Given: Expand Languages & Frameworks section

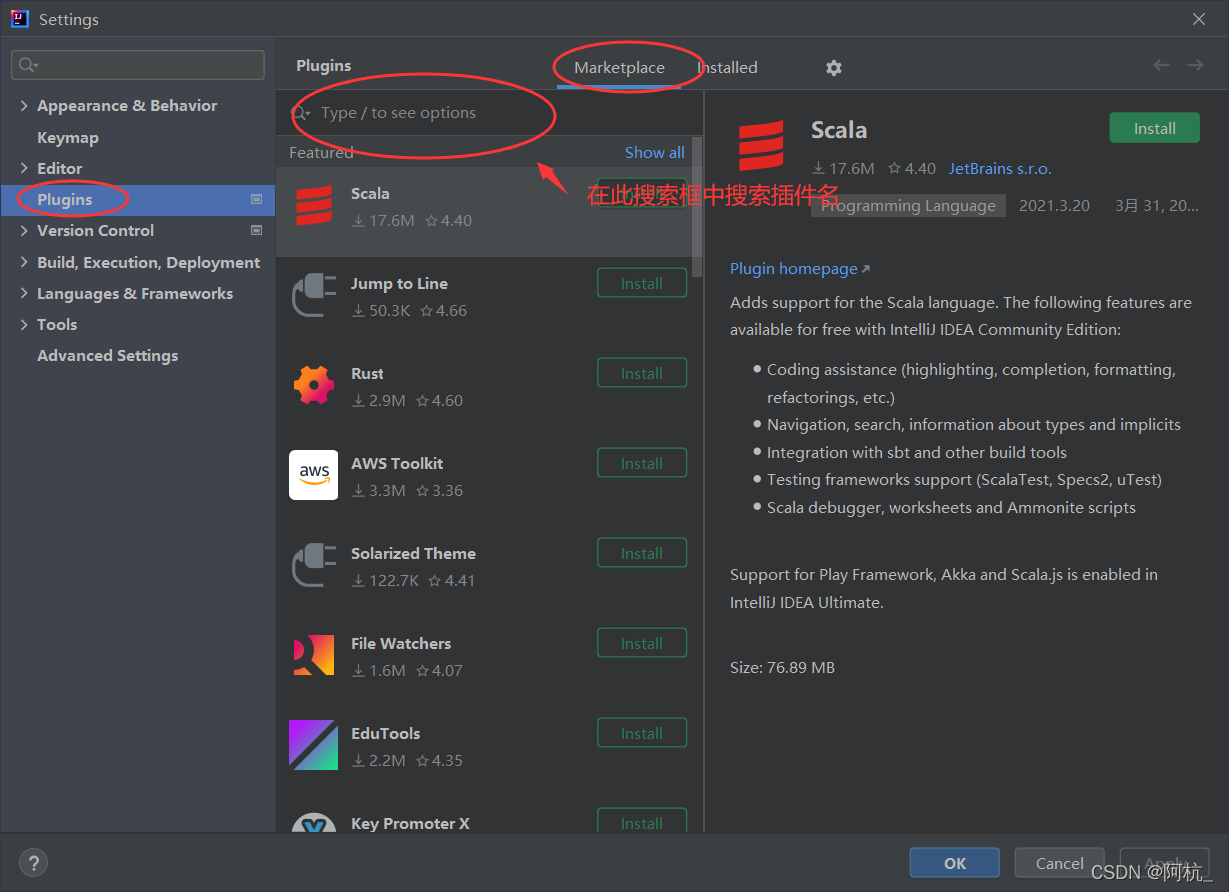Looking at the screenshot, I should (24, 294).
